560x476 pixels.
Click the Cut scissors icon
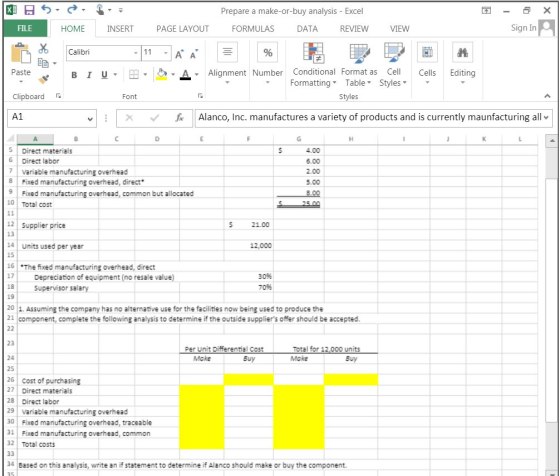[x=44, y=48]
